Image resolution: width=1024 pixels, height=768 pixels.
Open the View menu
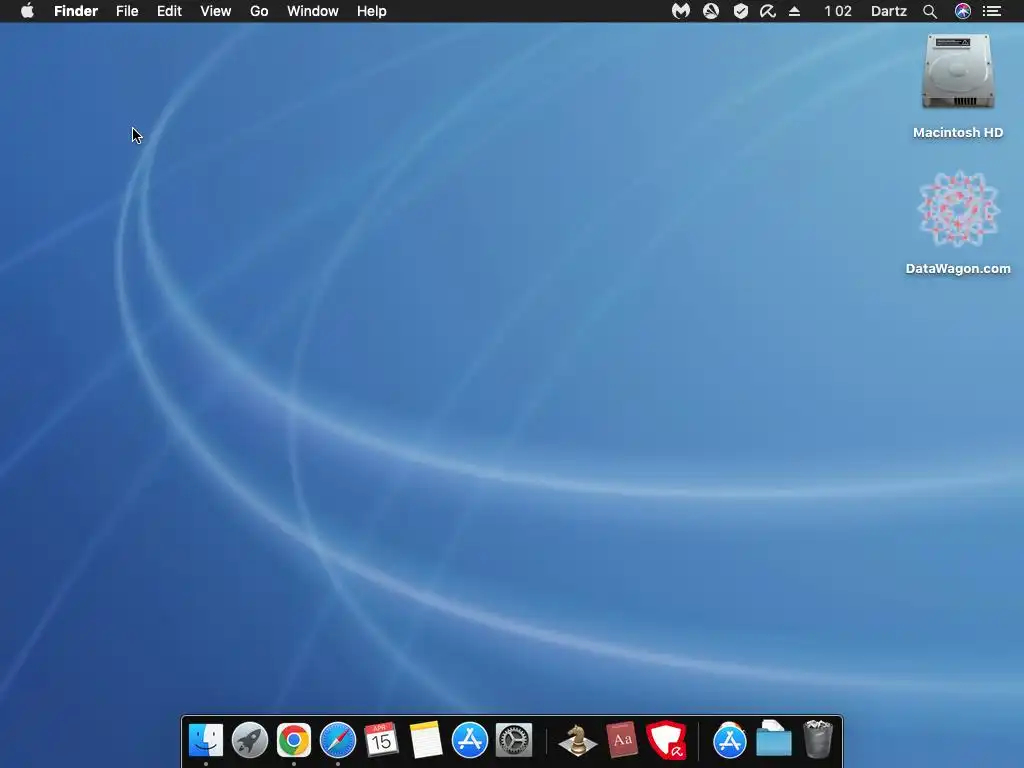click(216, 11)
